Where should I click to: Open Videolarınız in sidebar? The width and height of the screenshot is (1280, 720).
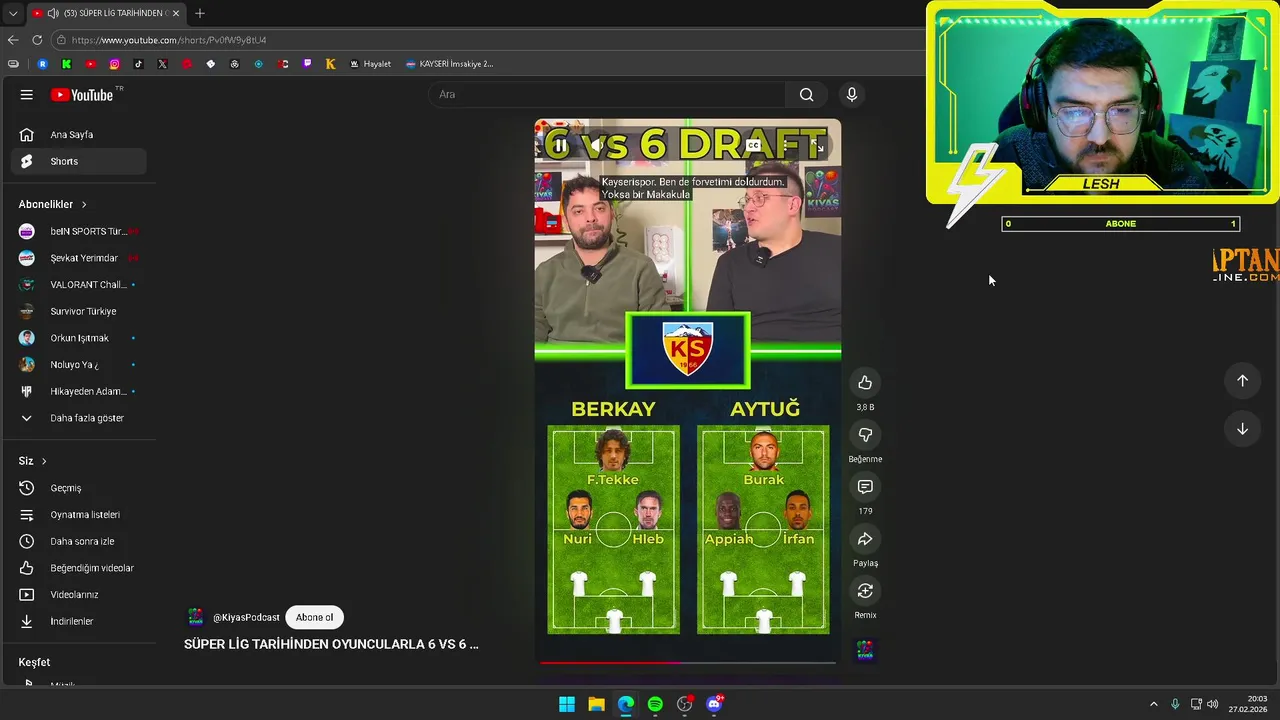point(78,595)
